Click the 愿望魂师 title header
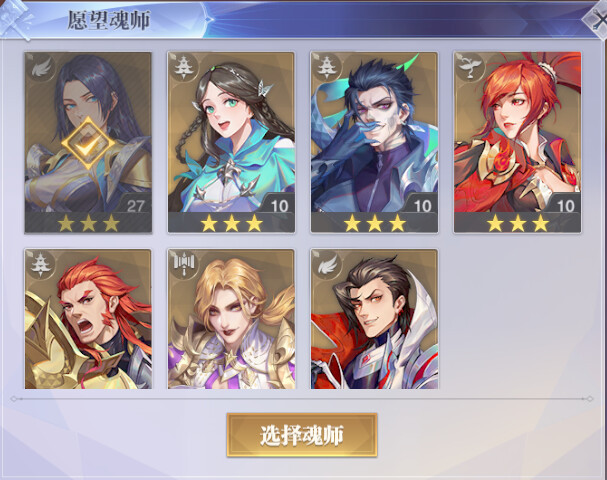This screenshot has height=480, width=607. pyautogui.click(x=108, y=20)
